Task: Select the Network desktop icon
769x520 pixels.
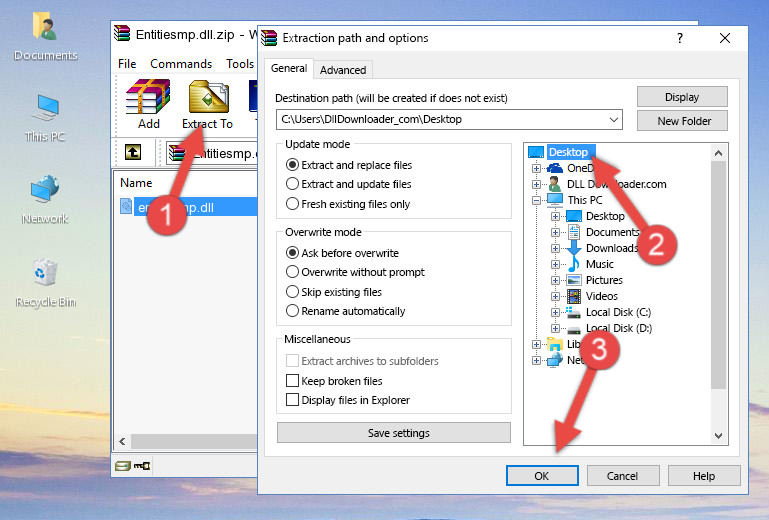Action: click(45, 199)
